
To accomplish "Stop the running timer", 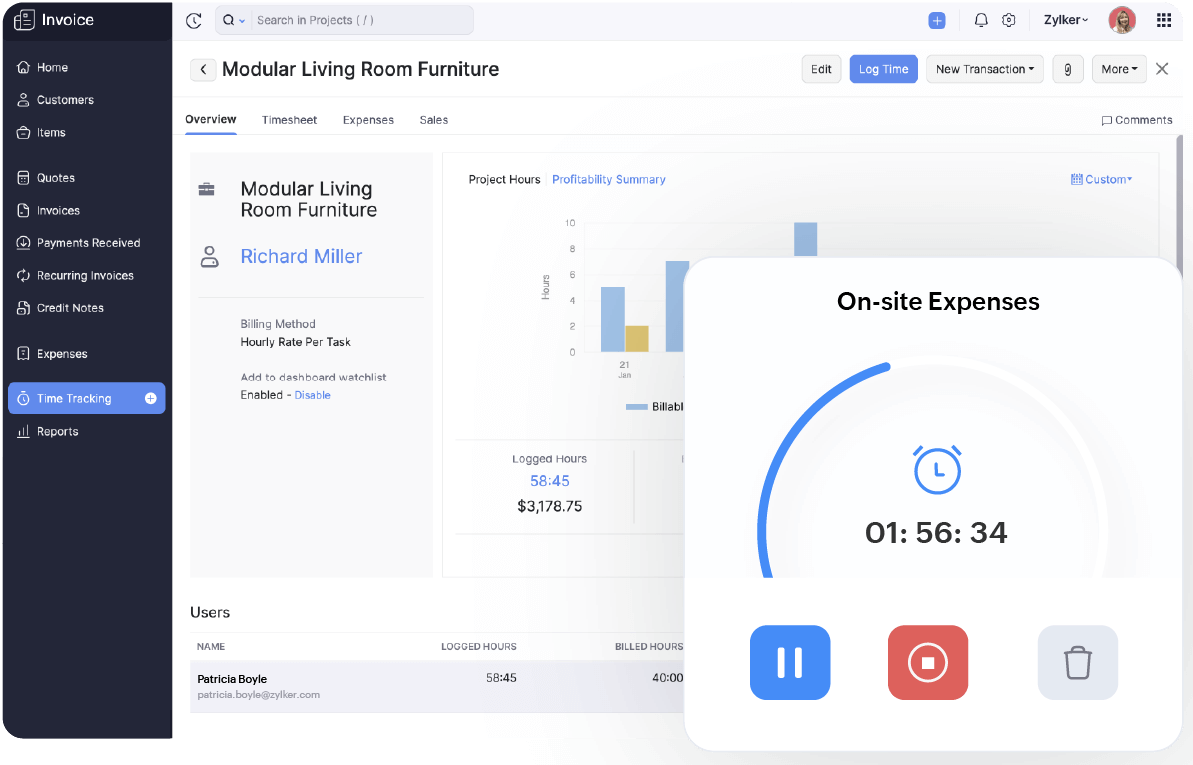I will point(928,662).
